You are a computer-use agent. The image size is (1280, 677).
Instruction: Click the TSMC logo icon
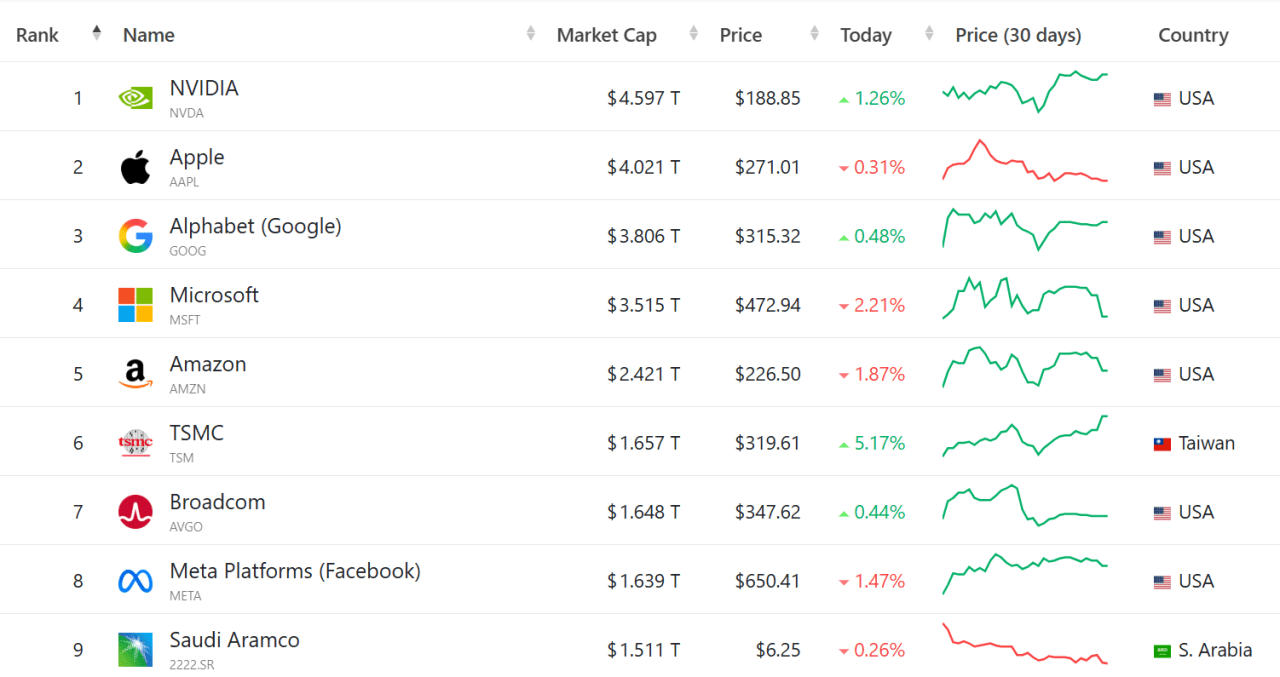pyautogui.click(x=136, y=443)
